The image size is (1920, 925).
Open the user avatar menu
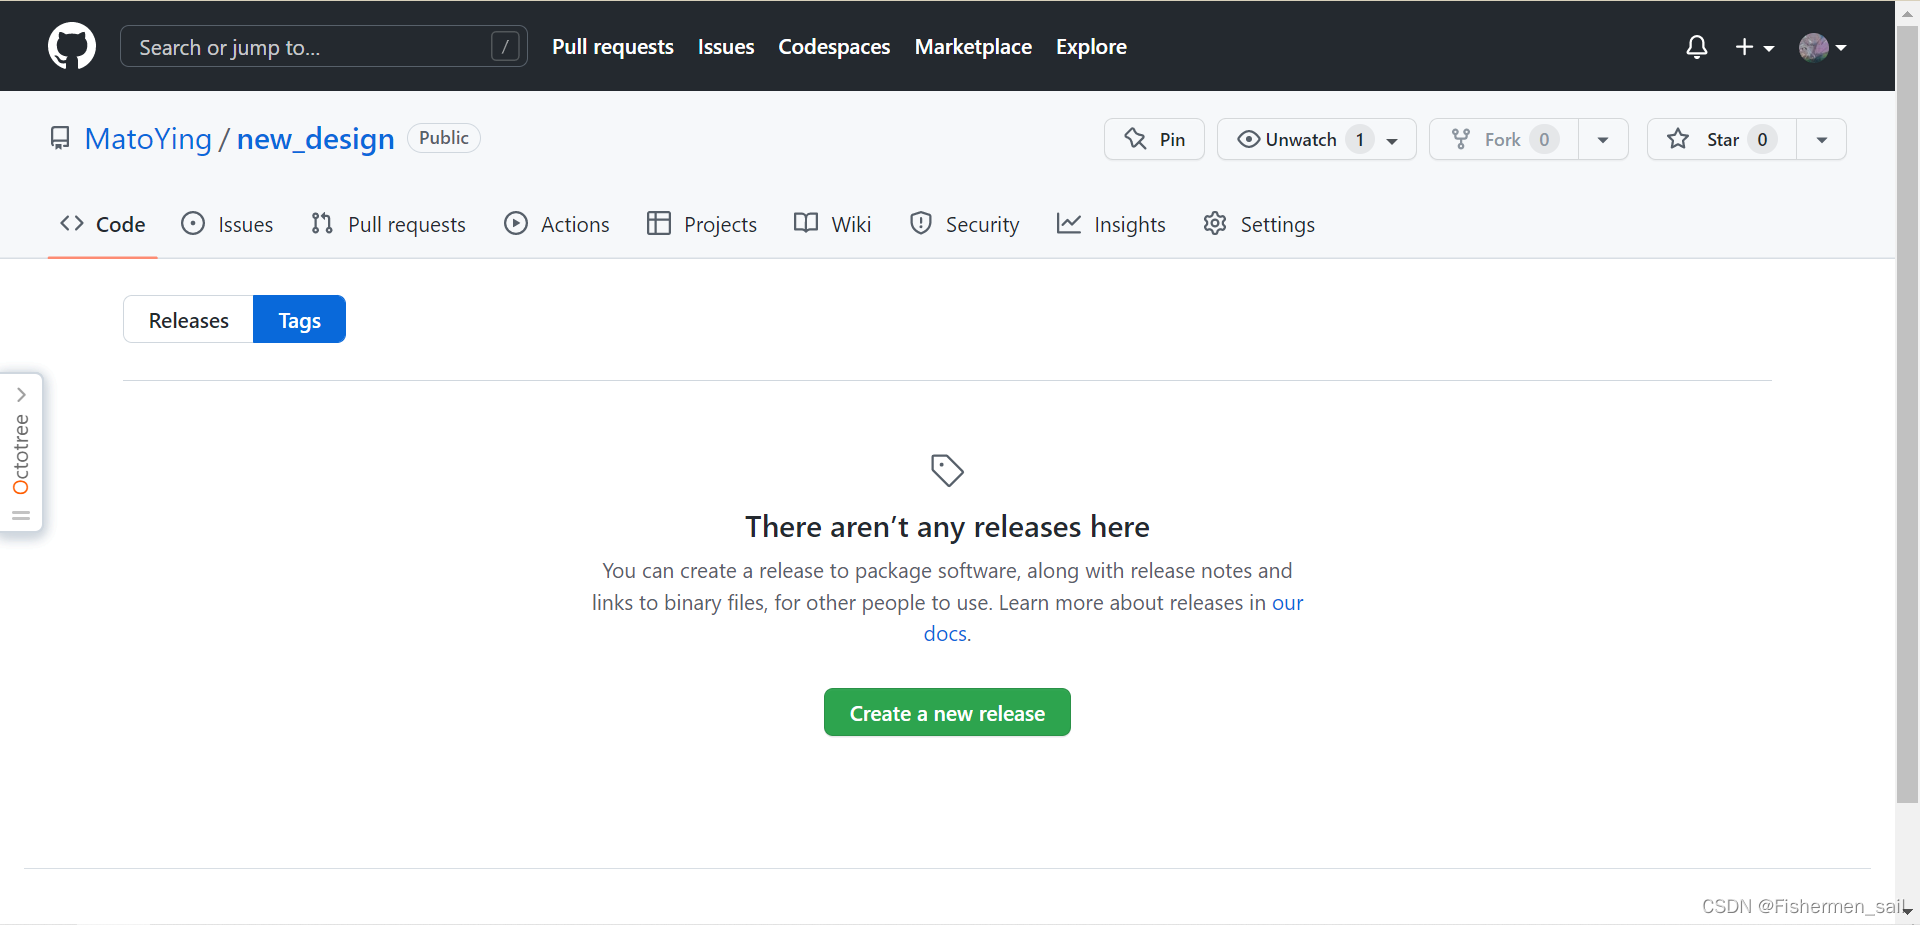[x=1822, y=47]
